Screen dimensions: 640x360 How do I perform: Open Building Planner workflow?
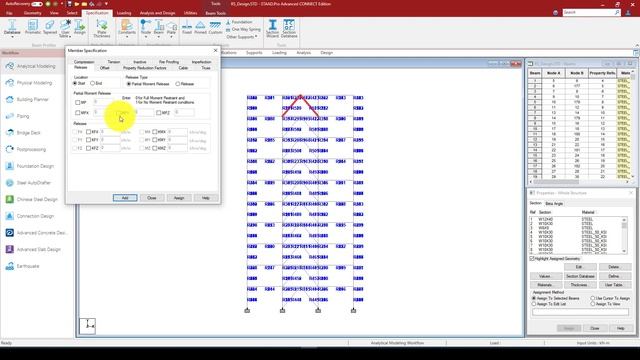tap(33, 100)
